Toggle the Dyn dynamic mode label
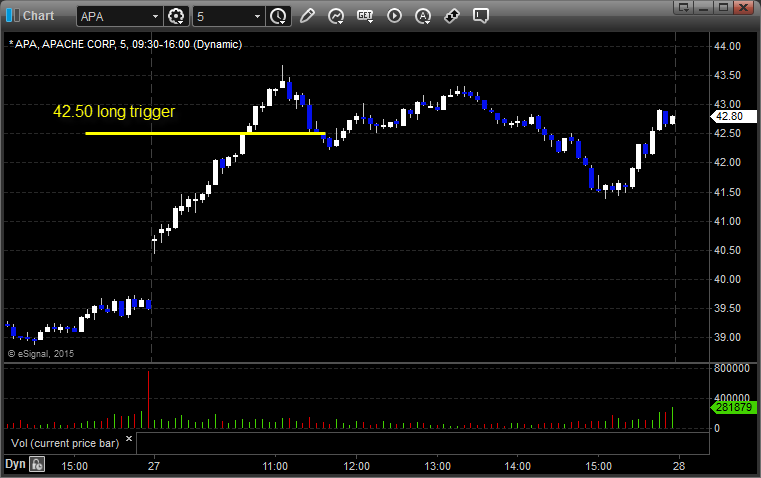Screen dimensions: 761x478 [15, 464]
